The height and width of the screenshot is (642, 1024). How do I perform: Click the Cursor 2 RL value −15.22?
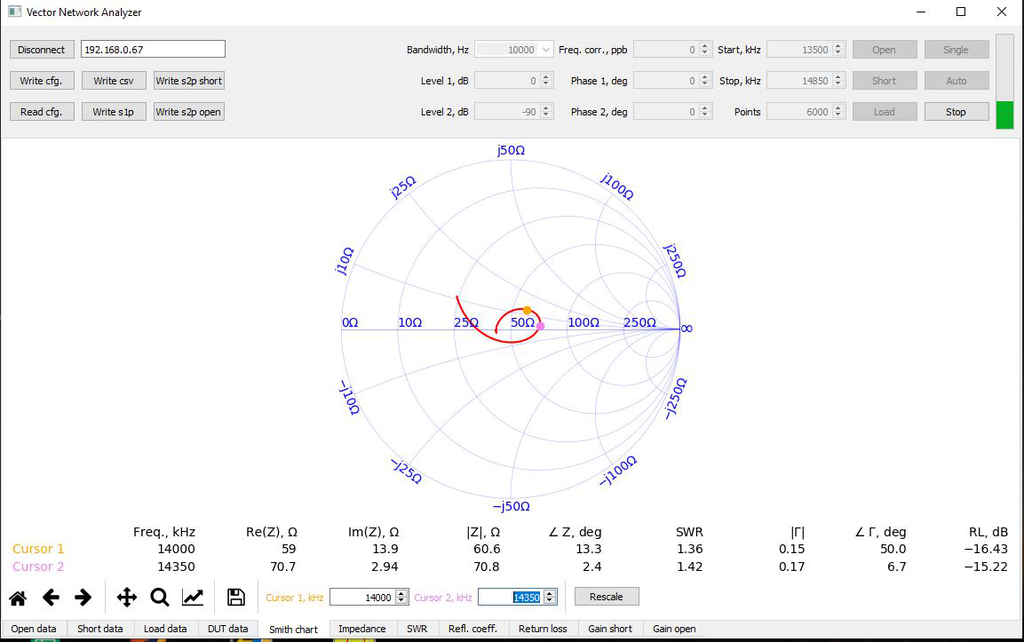pos(986,567)
